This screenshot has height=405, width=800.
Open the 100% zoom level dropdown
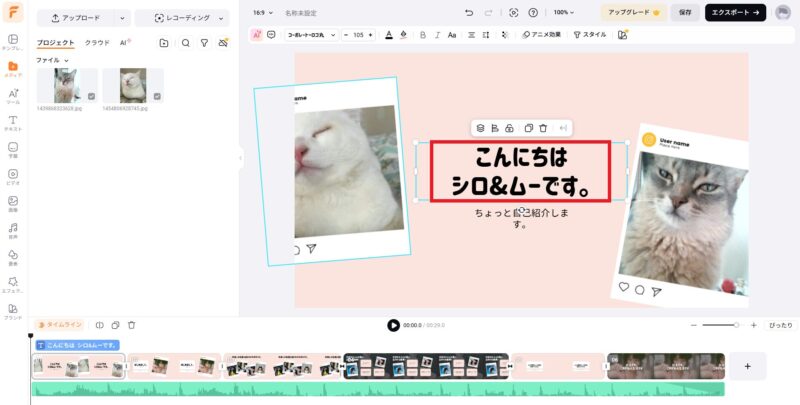point(565,13)
